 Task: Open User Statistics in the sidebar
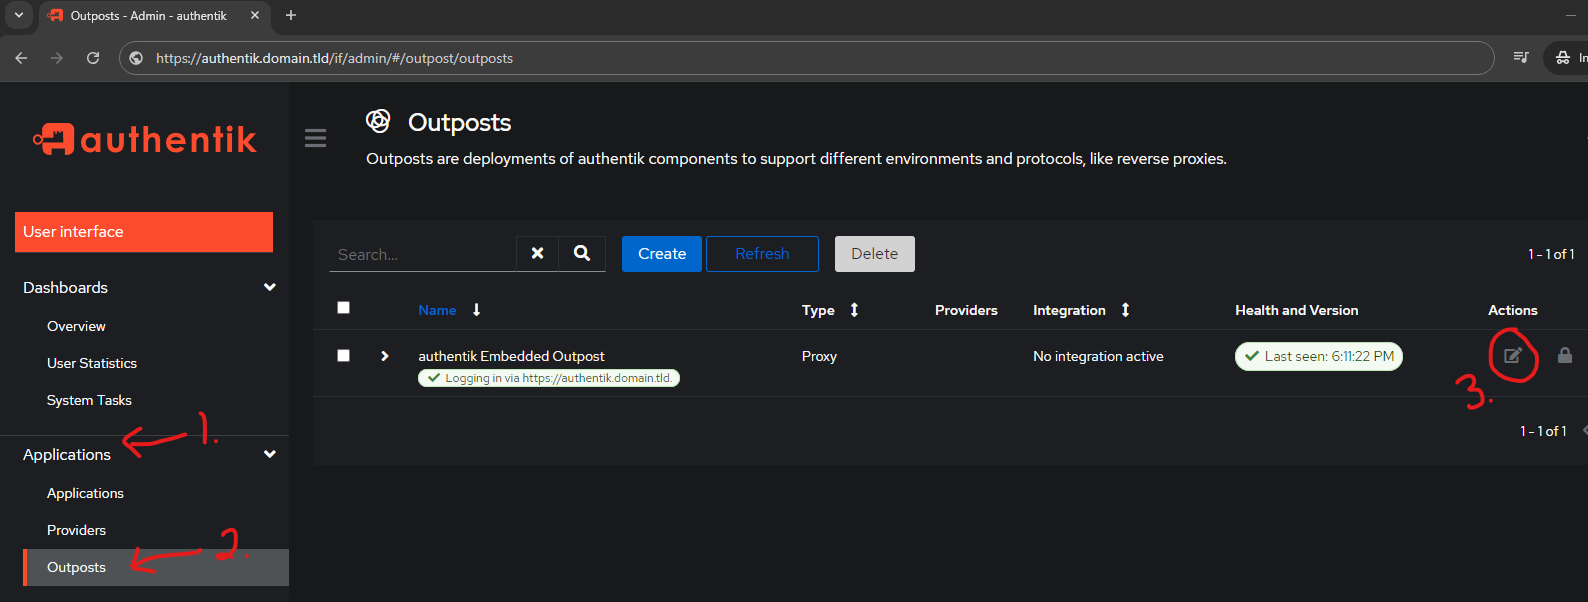click(x=92, y=363)
